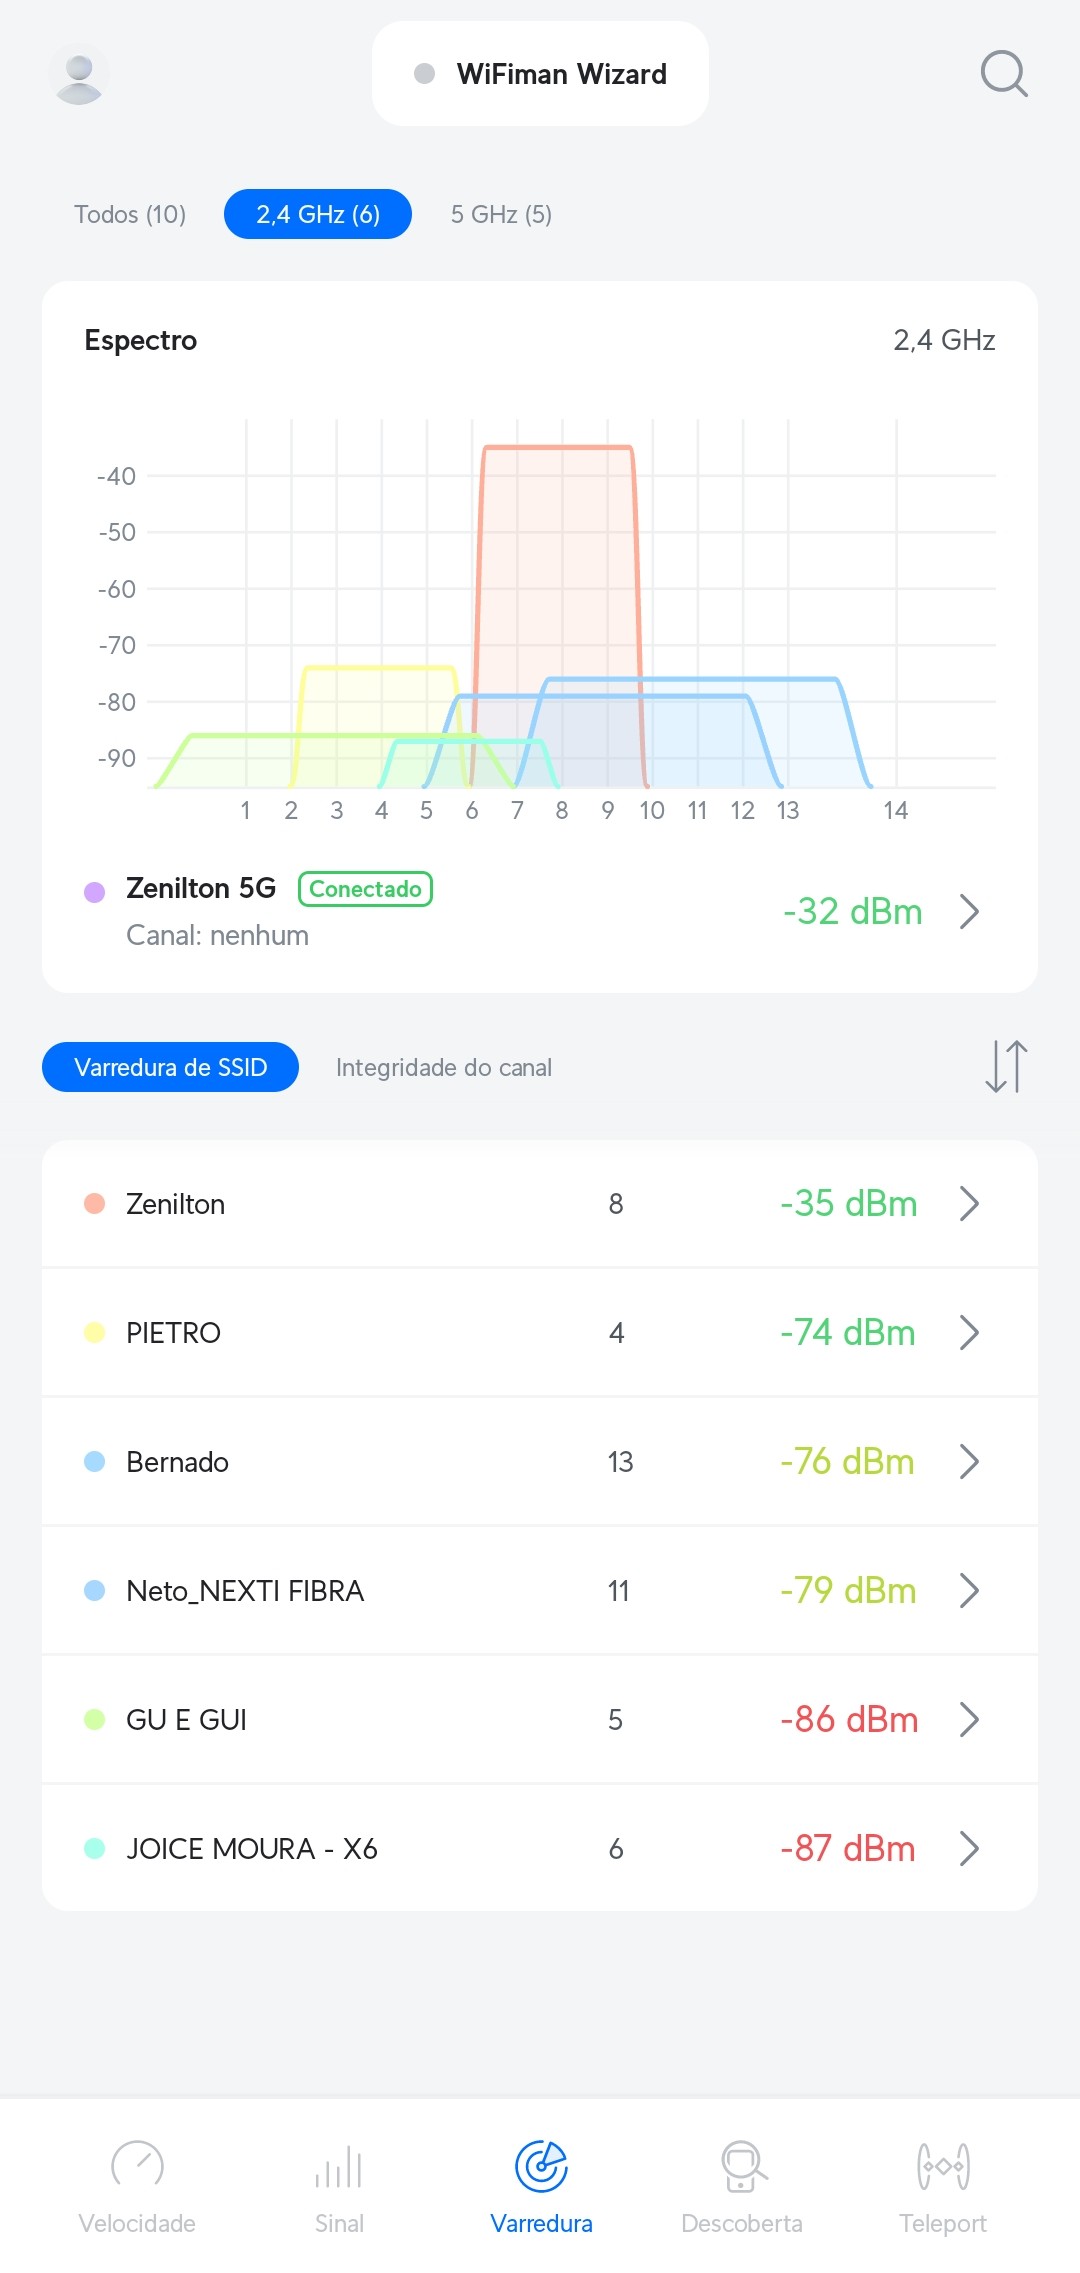Expand Zenilton 5G connected network details
The image size is (1080, 2273).
(968, 911)
